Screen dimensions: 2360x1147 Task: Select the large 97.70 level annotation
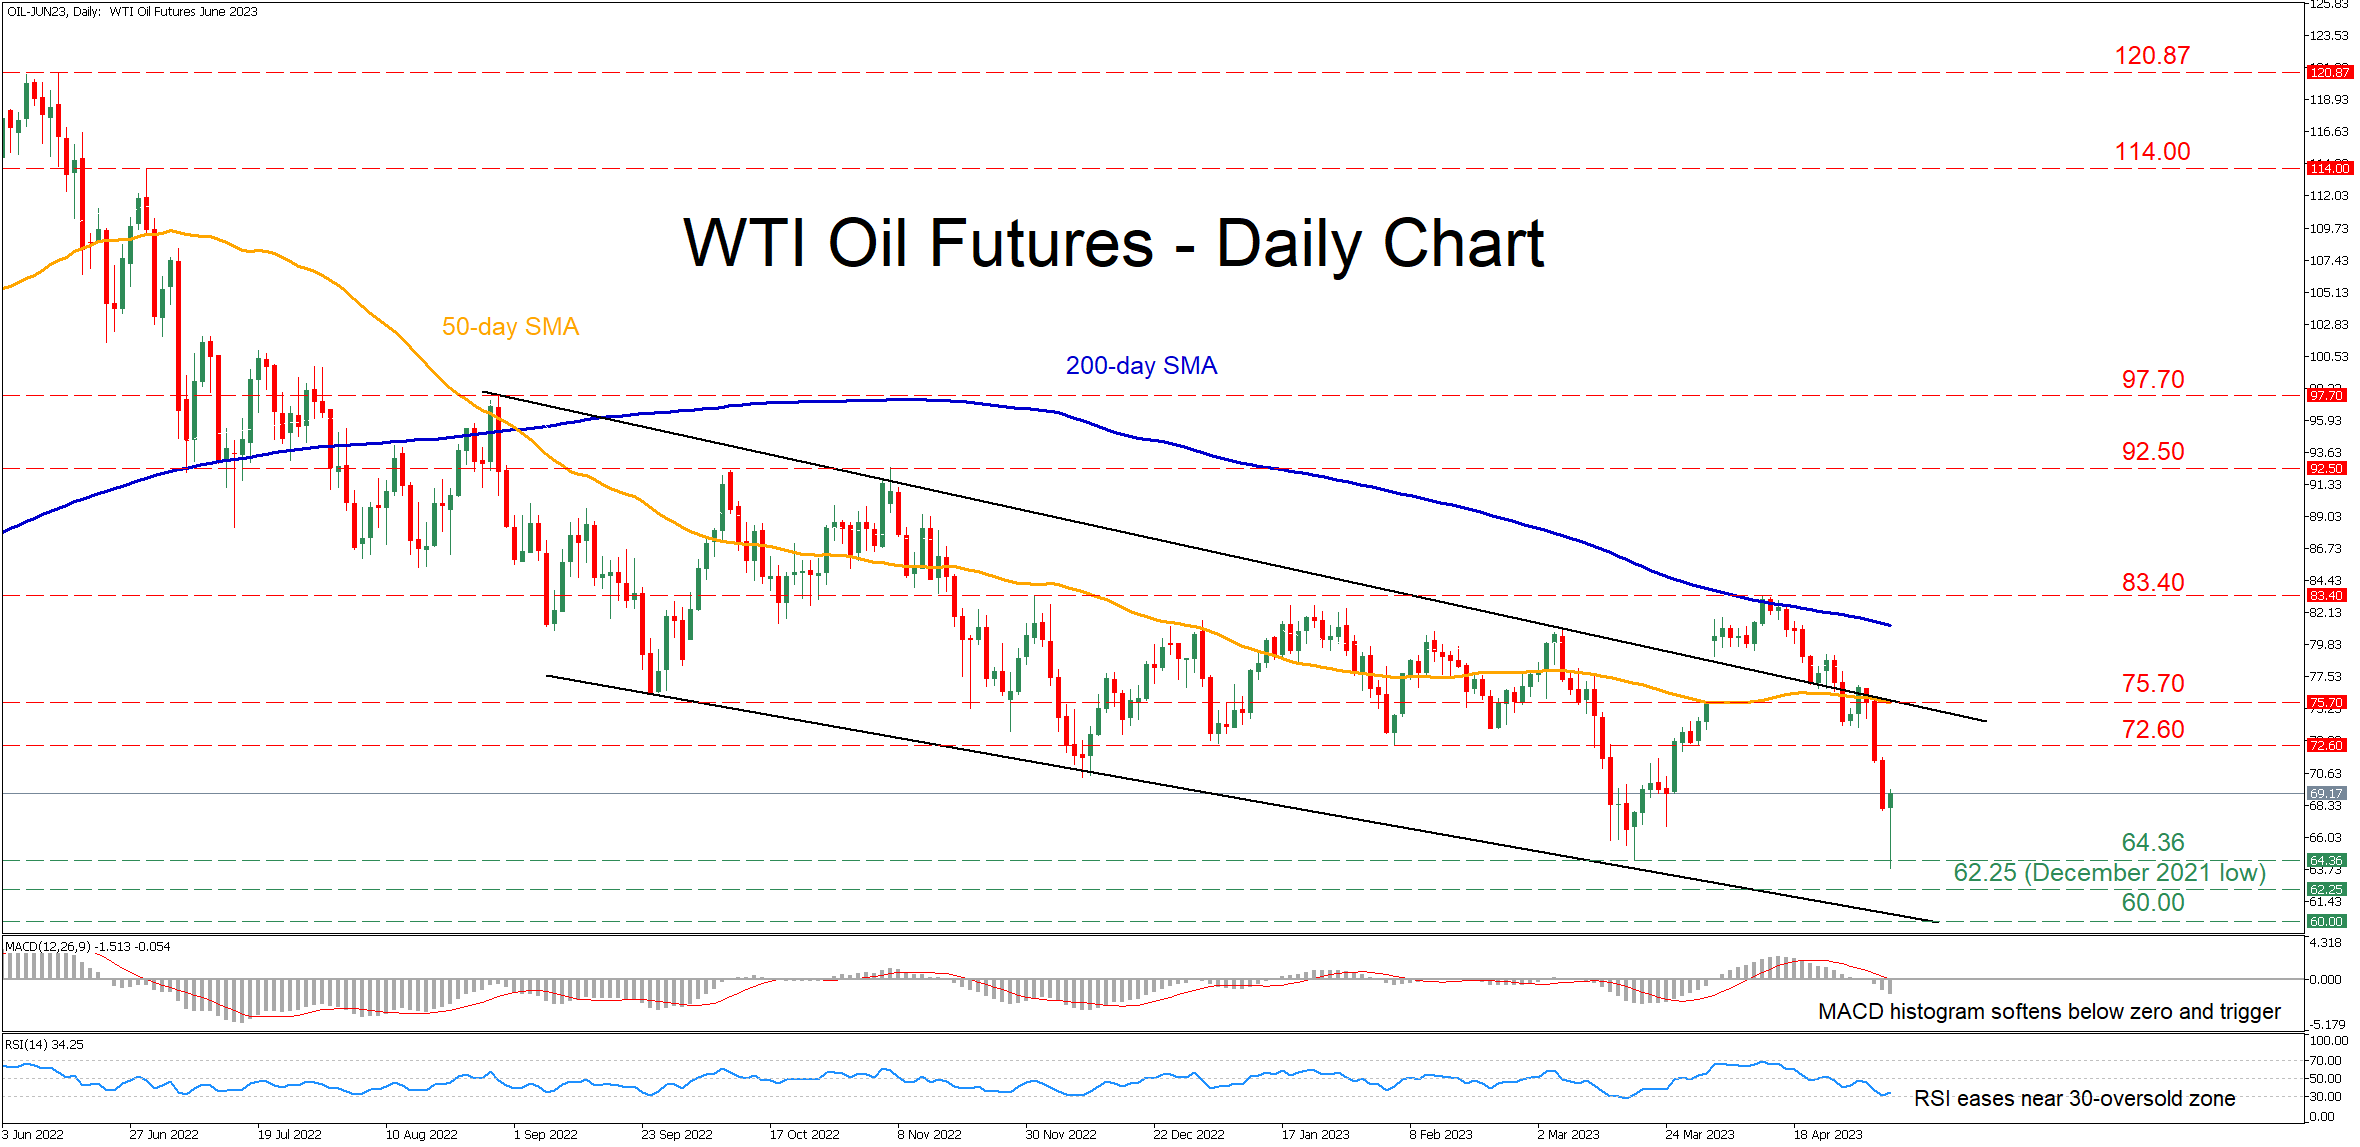click(x=2153, y=380)
